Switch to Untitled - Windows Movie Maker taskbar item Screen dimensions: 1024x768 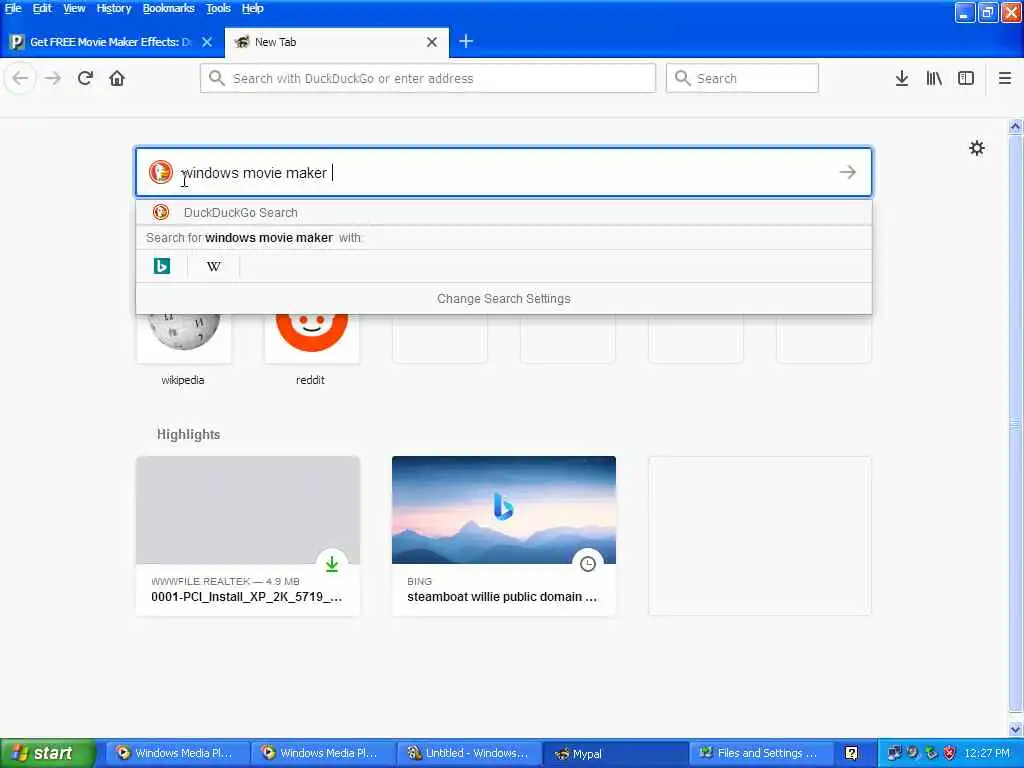coord(469,754)
